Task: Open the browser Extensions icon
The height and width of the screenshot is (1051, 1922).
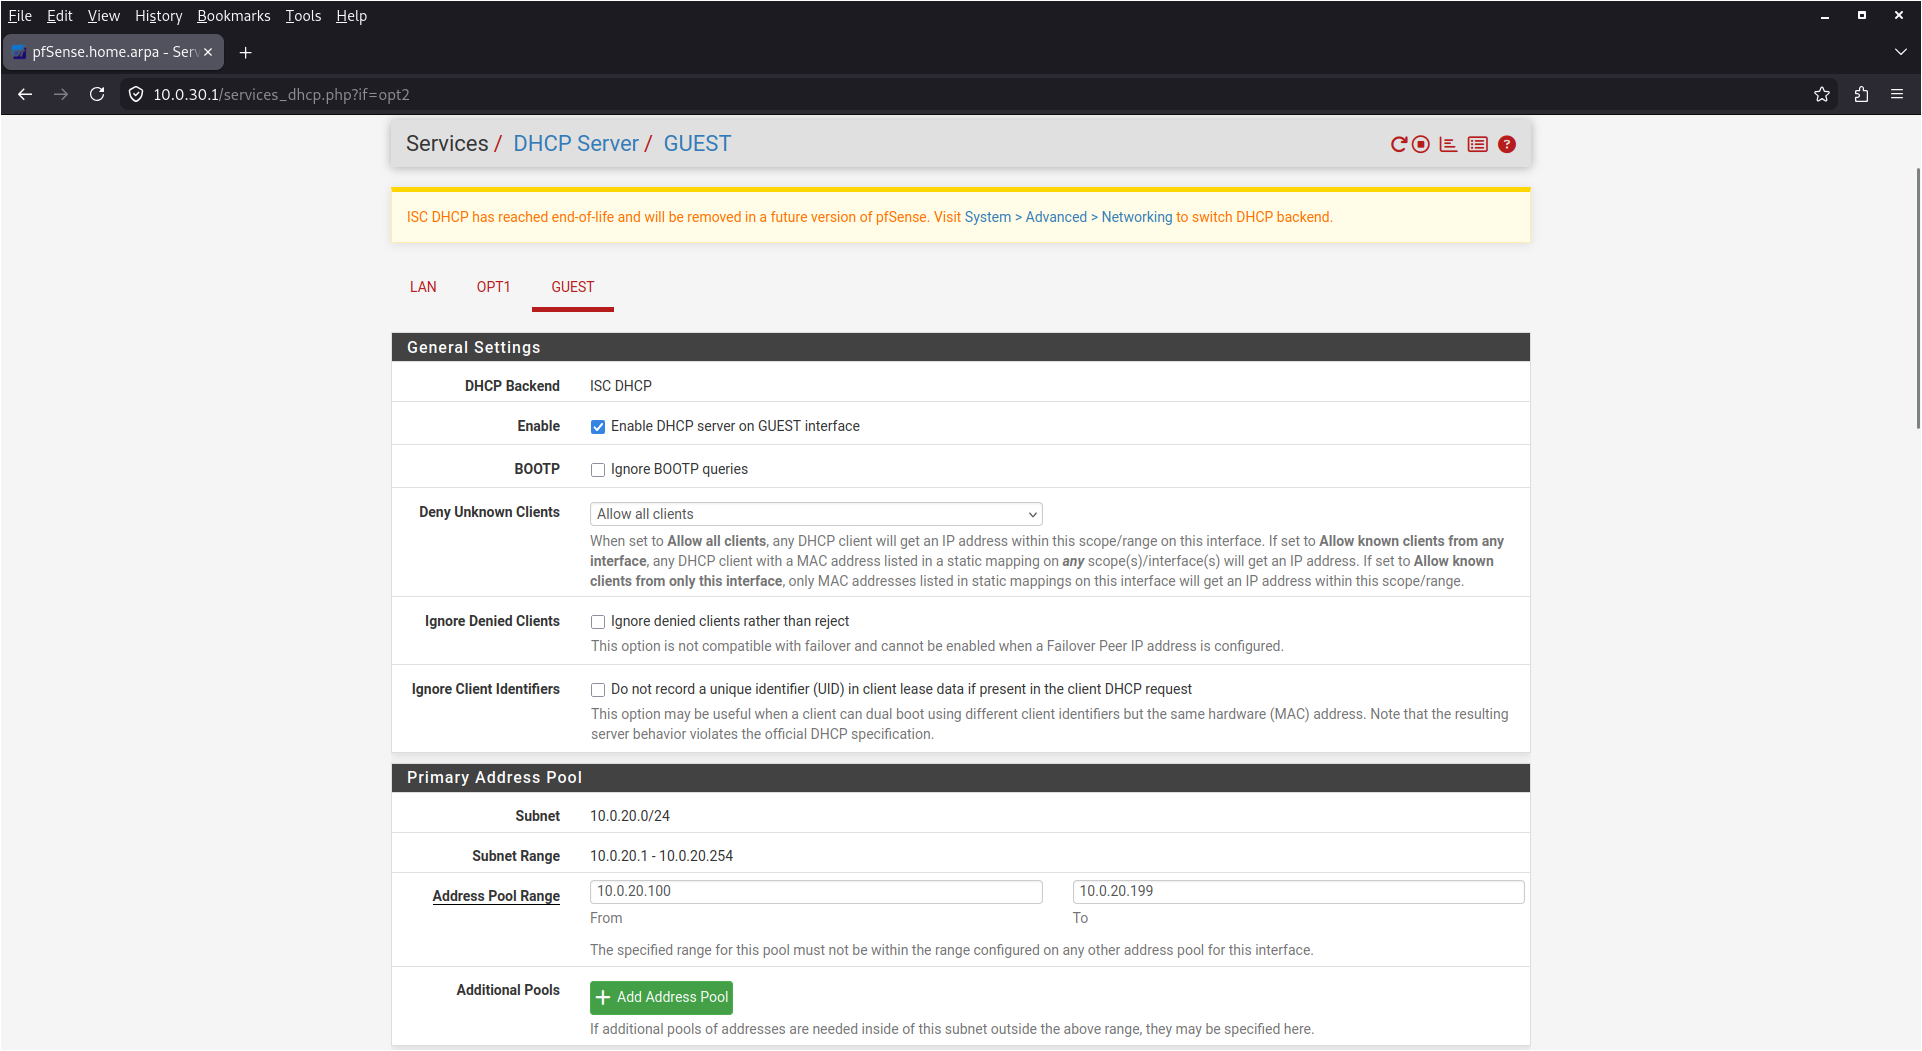Action: coord(1860,94)
